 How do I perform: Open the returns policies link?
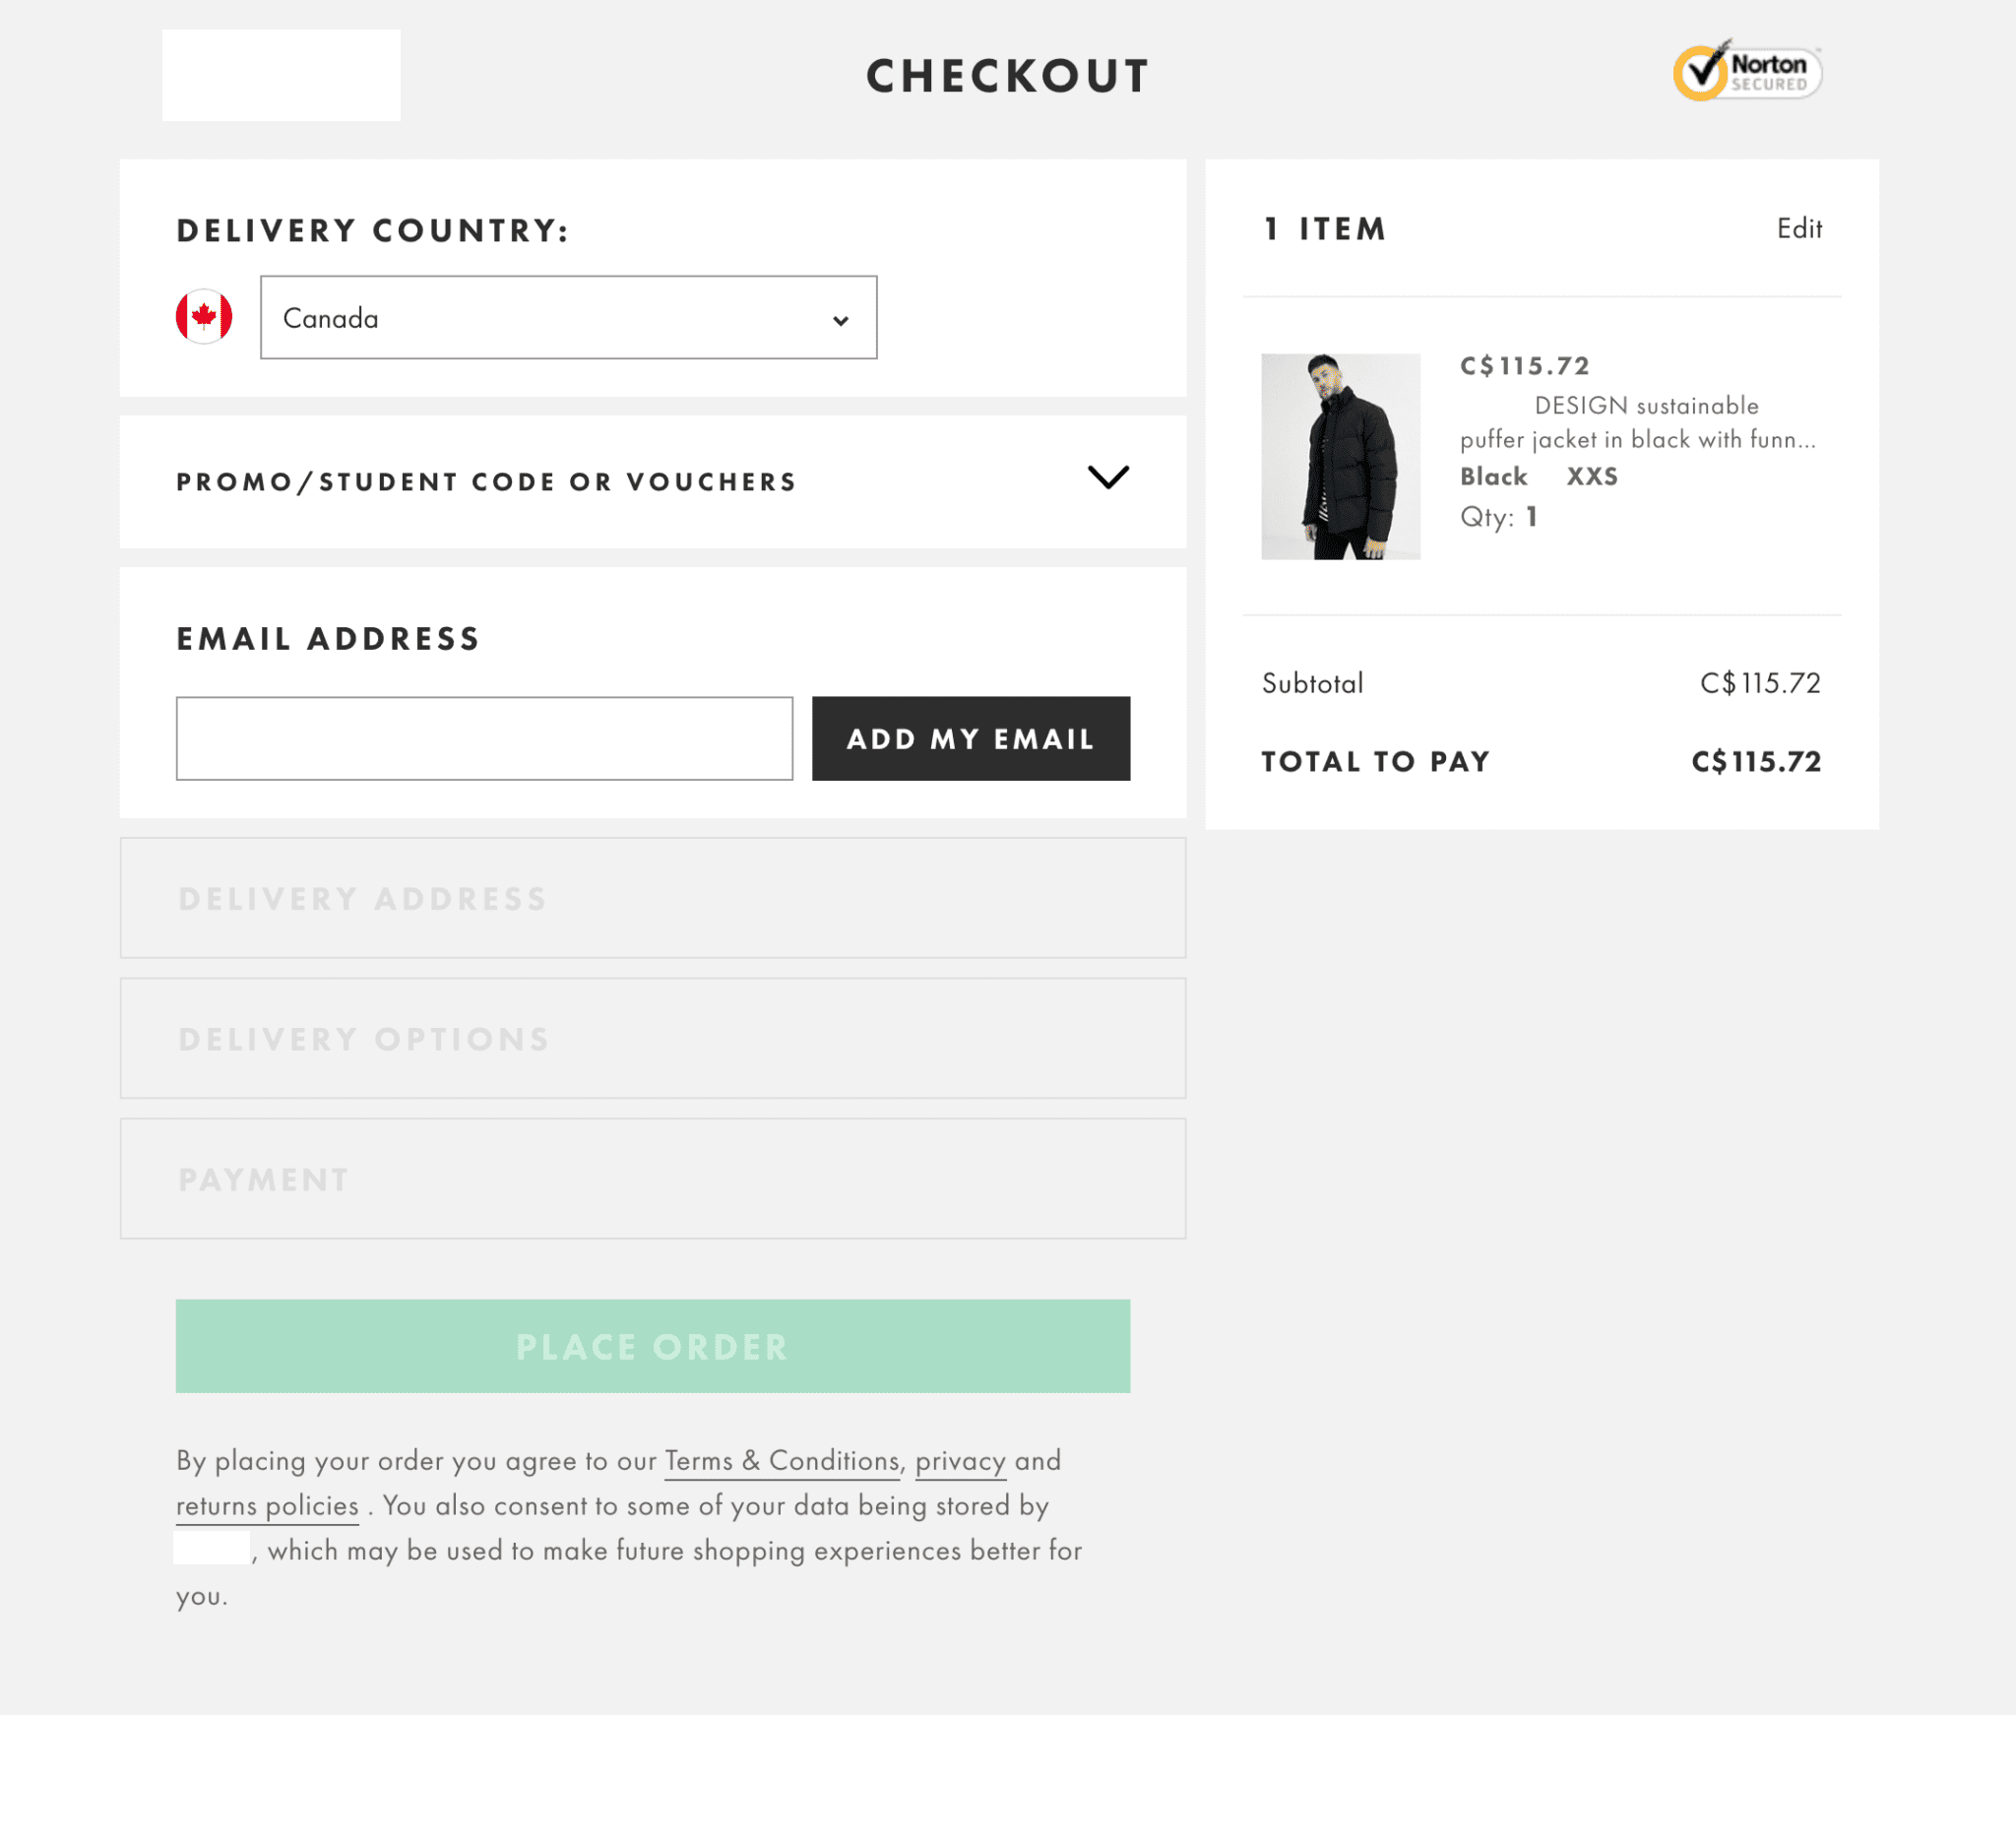[x=267, y=1505]
